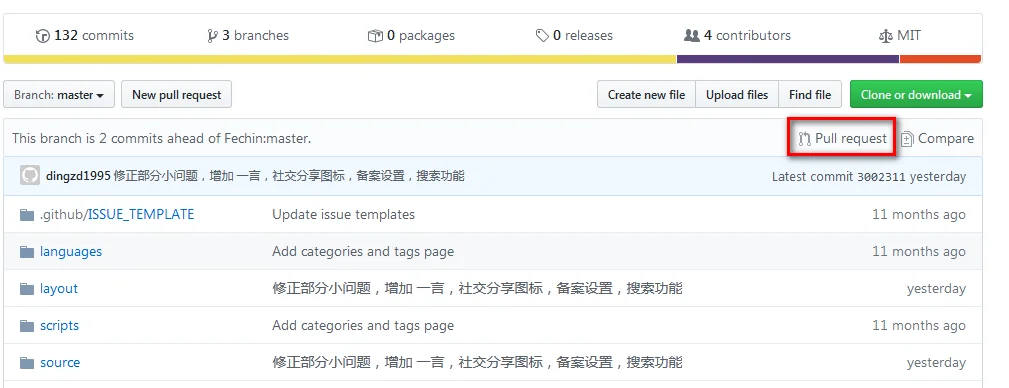Click the New pull request button
The width and height of the screenshot is (1009, 388).
pos(176,95)
